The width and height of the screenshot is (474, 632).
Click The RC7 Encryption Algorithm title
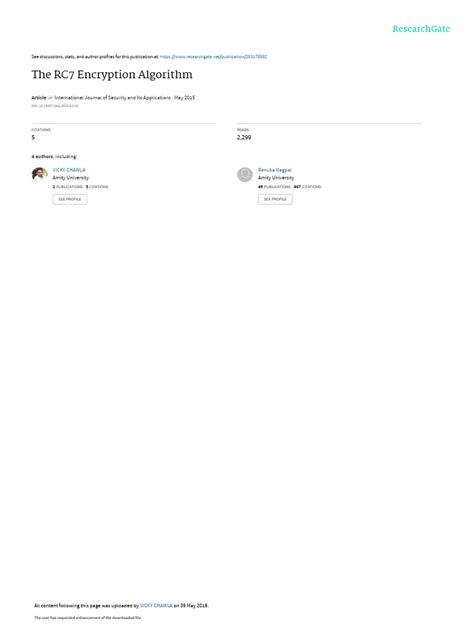pos(112,75)
